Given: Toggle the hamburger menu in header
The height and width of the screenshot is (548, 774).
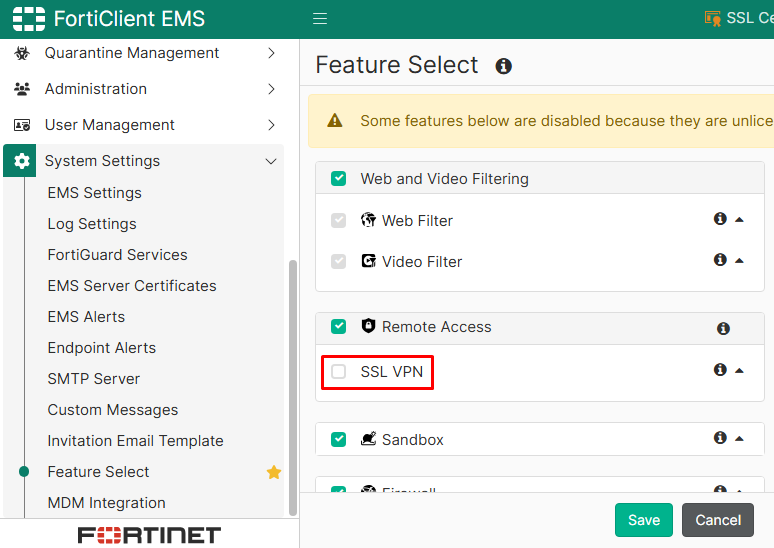Looking at the screenshot, I should click(320, 19).
